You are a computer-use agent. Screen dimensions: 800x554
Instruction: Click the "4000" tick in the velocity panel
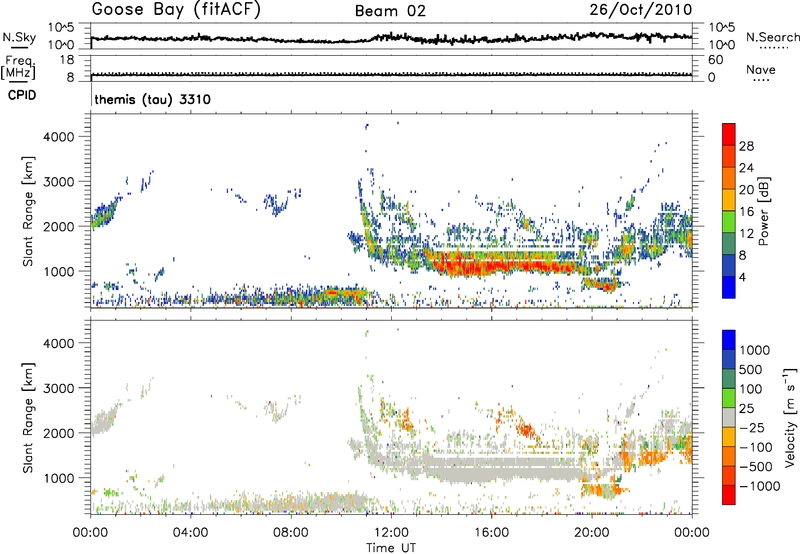(x=58, y=343)
